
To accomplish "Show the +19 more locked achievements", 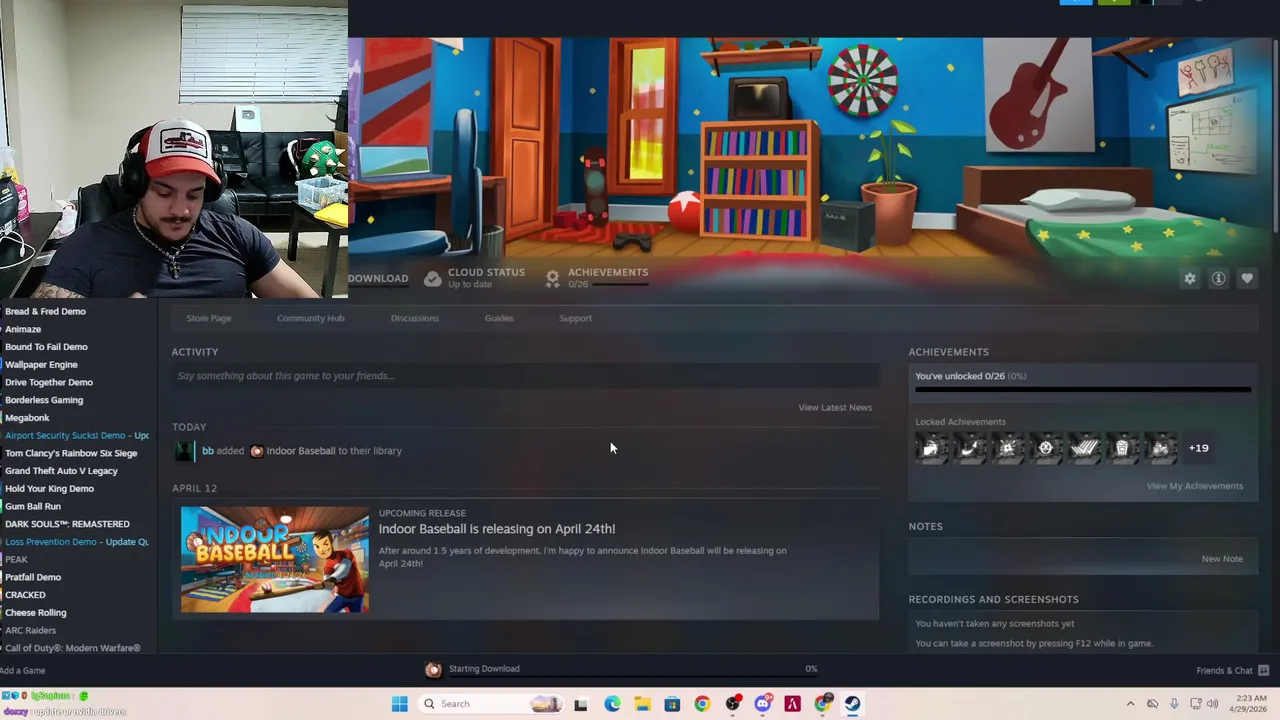I will (x=1198, y=448).
